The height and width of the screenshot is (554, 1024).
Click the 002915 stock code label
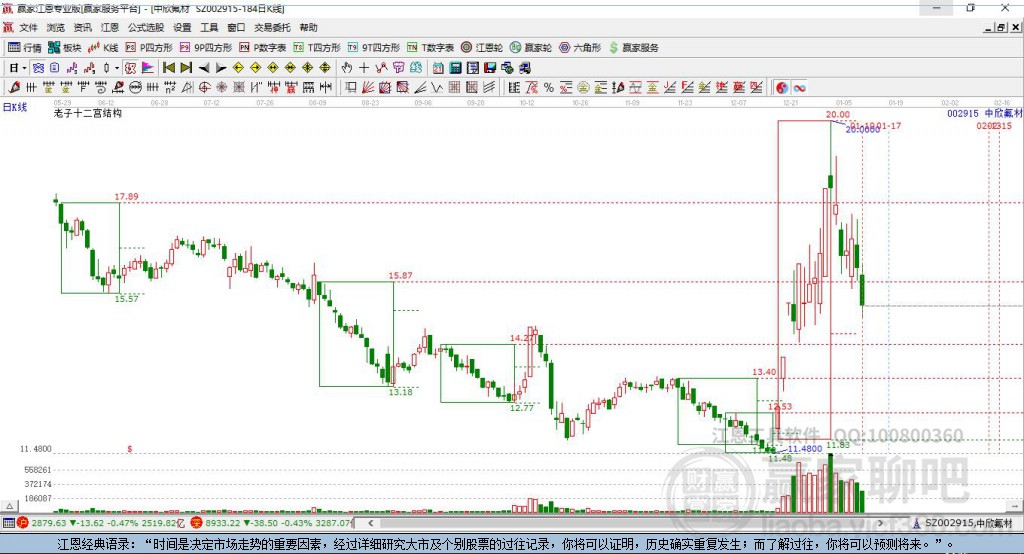click(x=963, y=113)
